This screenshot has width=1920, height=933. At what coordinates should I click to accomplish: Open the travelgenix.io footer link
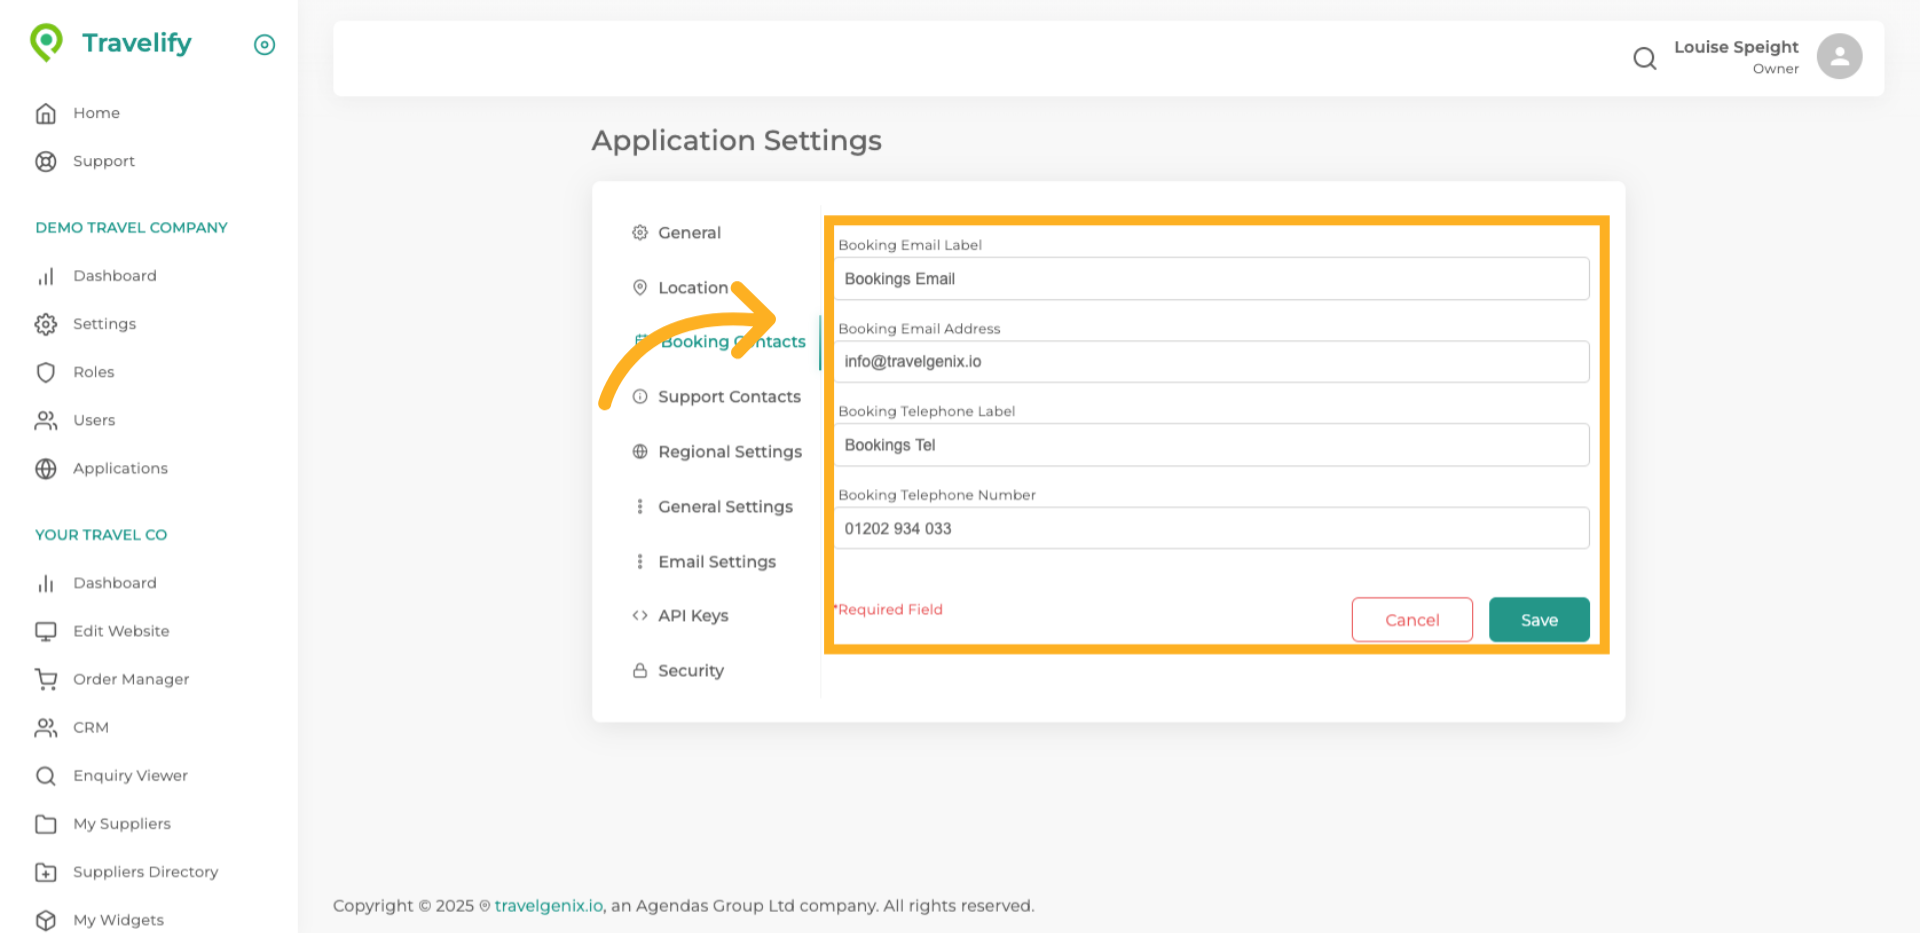pyautogui.click(x=548, y=906)
